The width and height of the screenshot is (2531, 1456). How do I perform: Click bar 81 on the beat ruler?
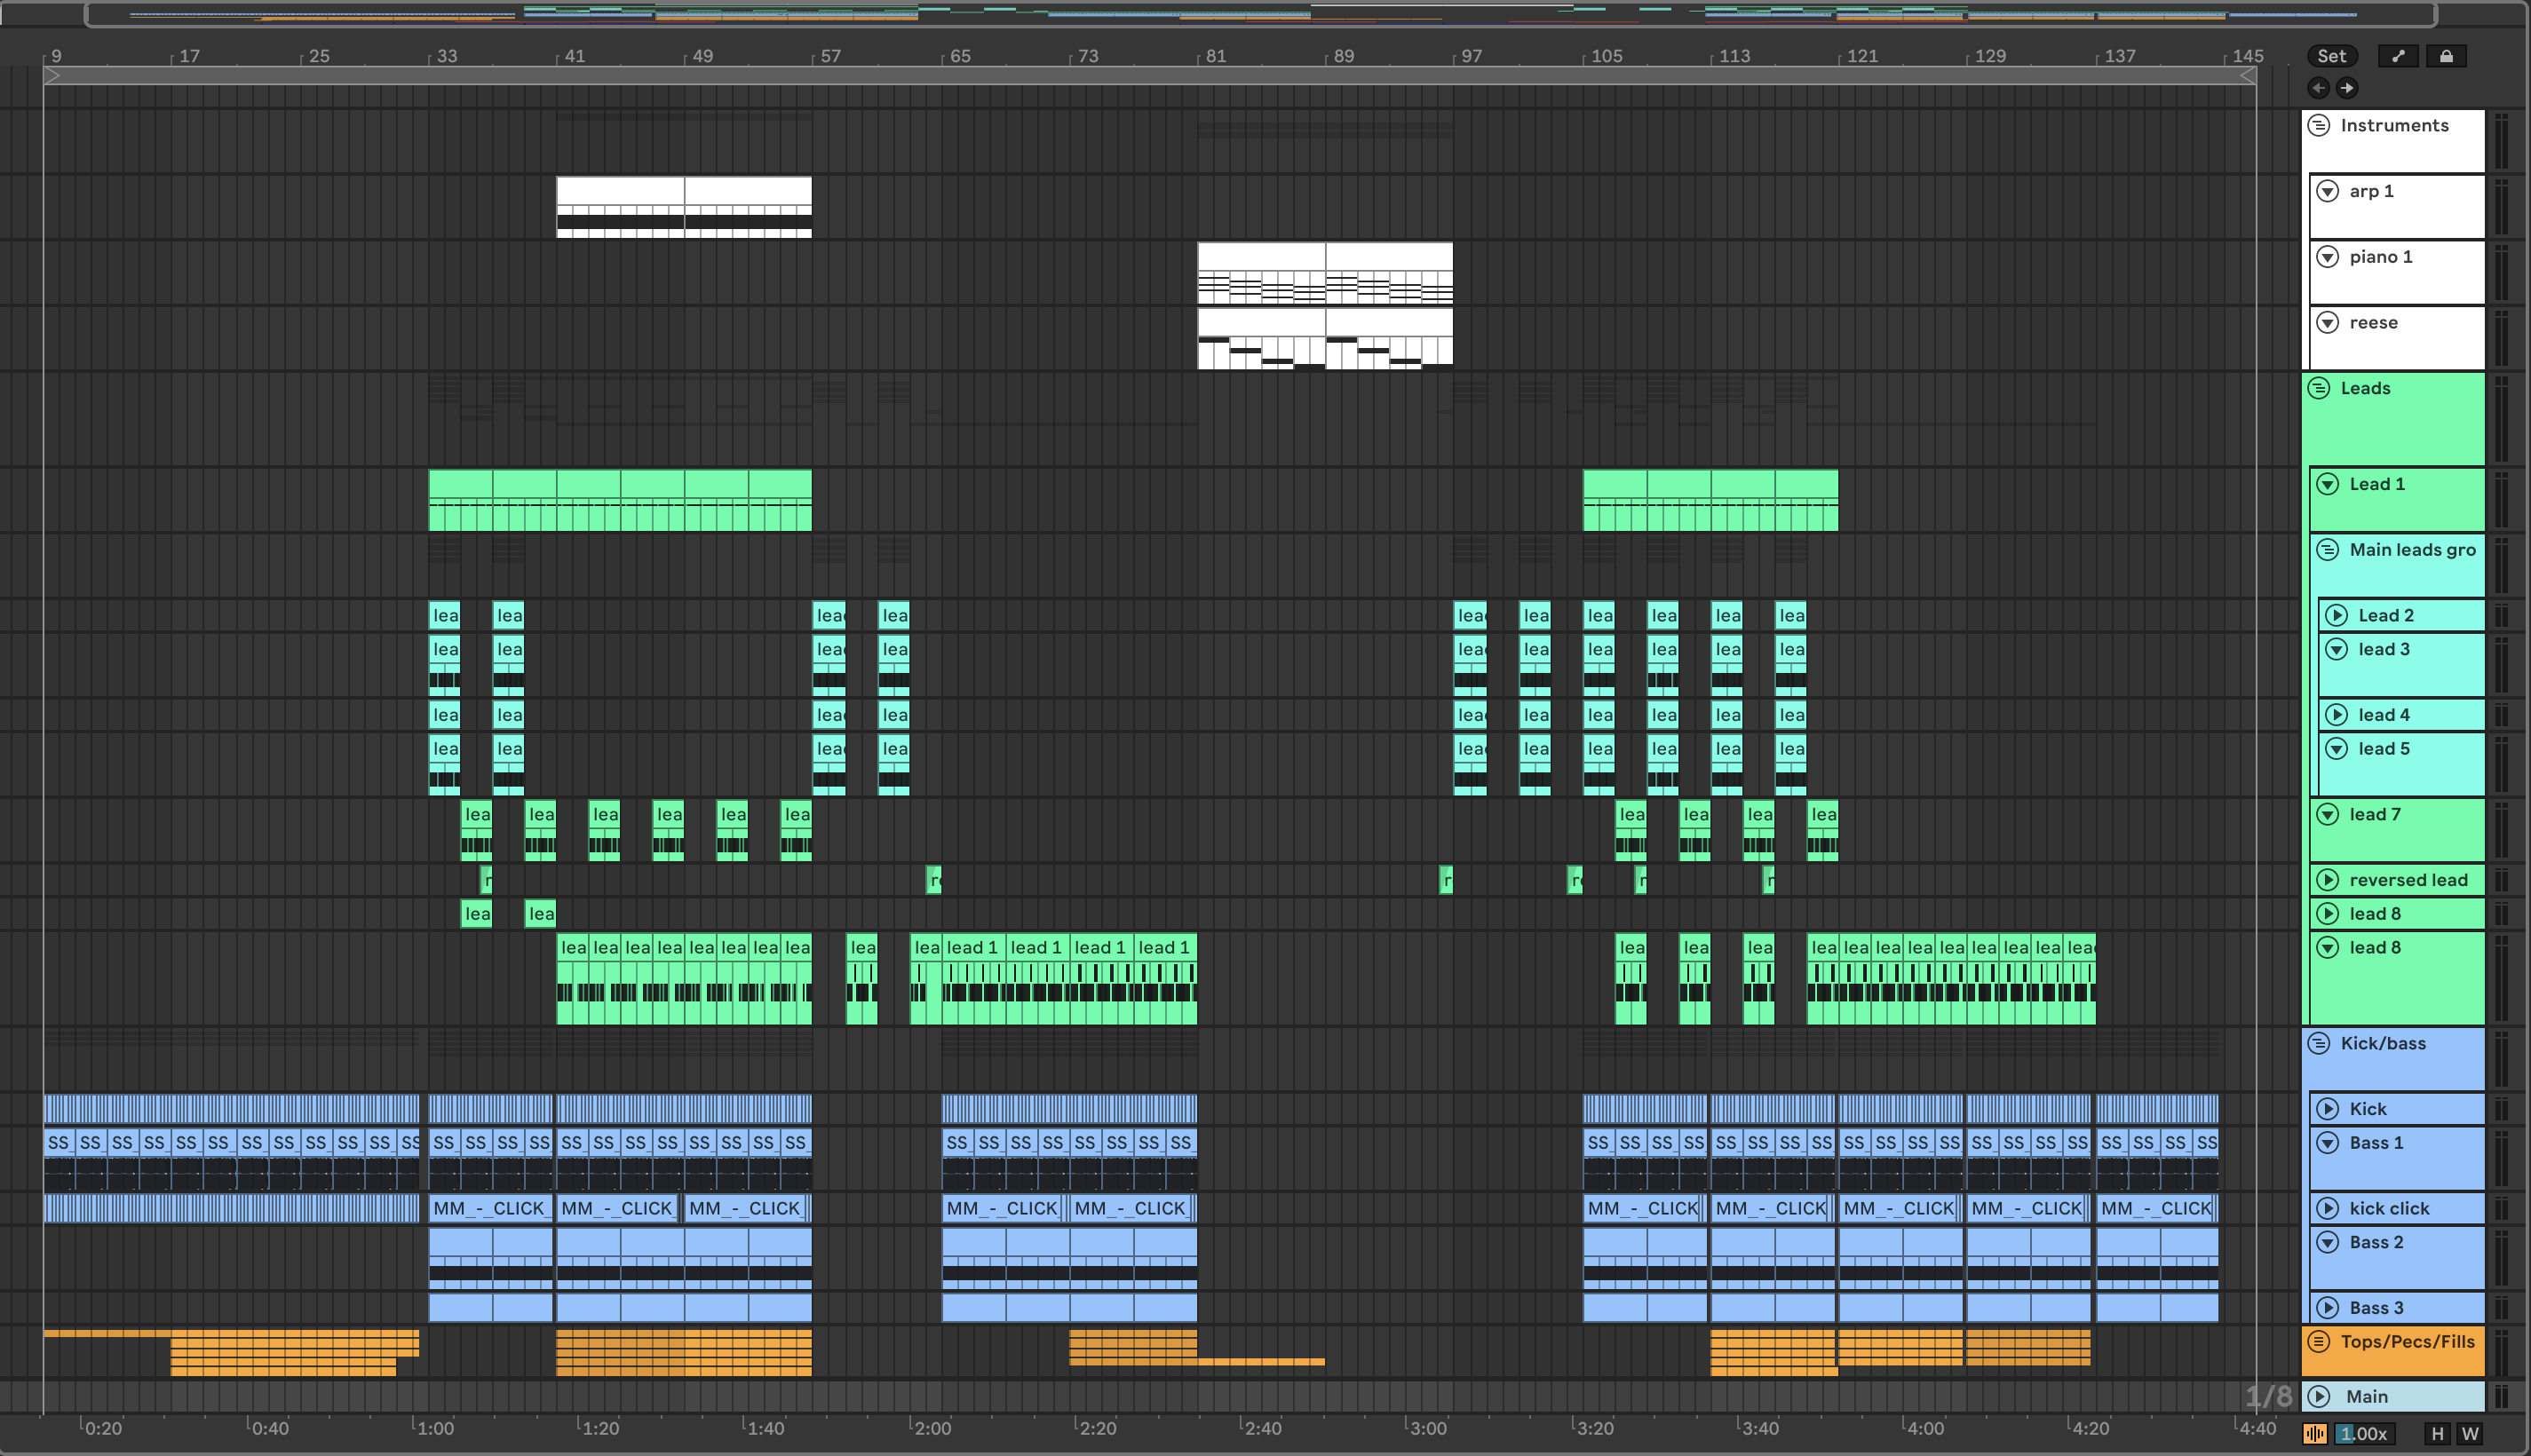tap(1215, 56)
